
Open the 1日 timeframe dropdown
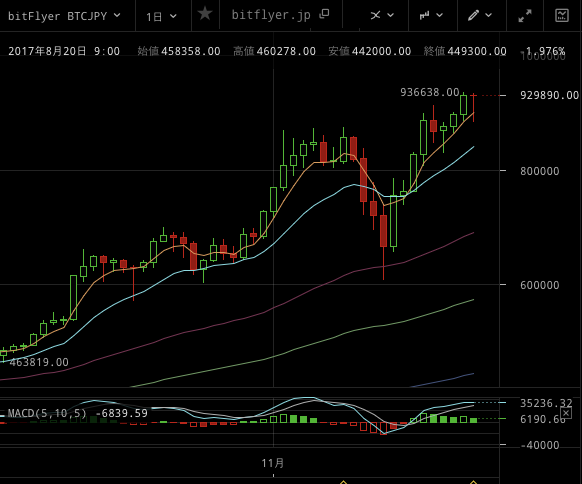(x=161, y=16)
